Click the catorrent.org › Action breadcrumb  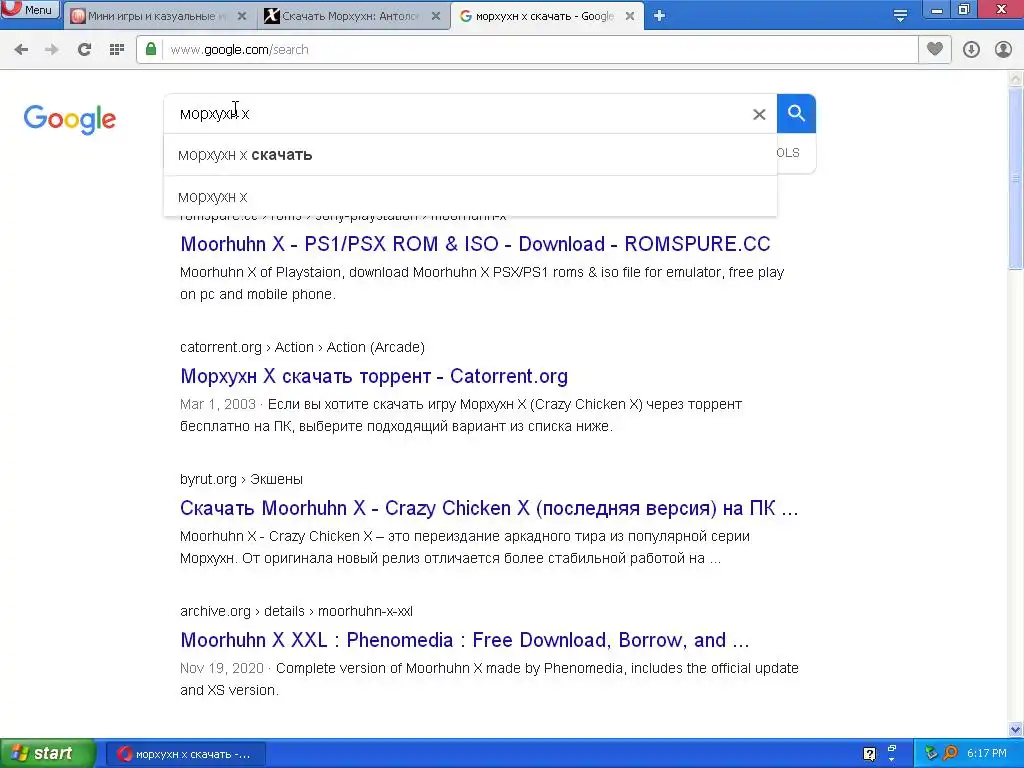pyautogui.click(x=302, y=347)
